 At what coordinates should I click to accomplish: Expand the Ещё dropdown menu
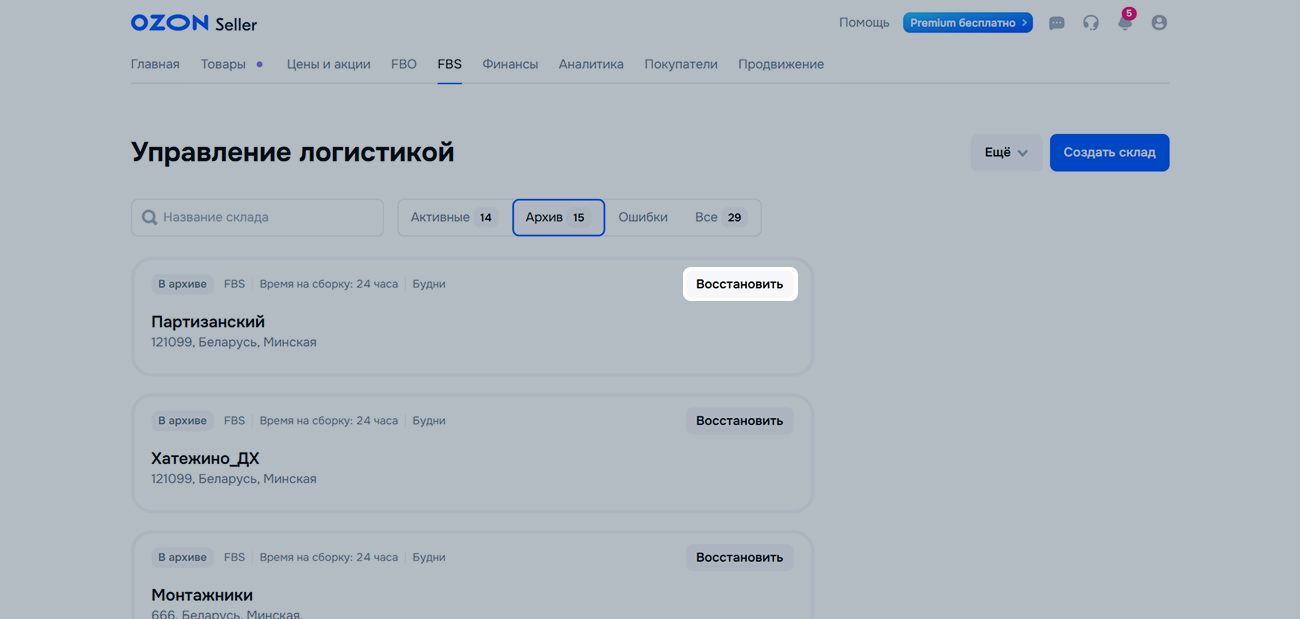[1005, 153]
